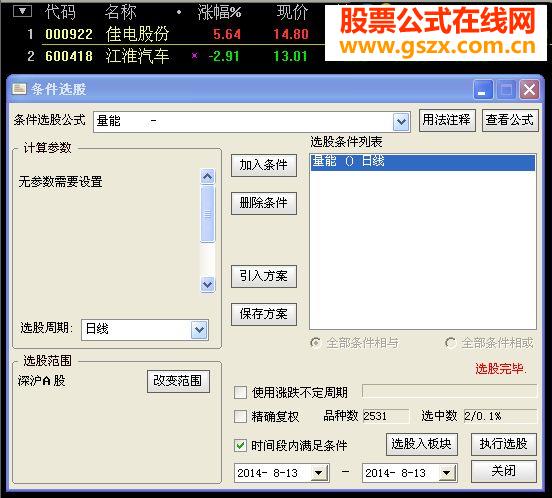The image size is (552, 498).
Task: Click the www.gszx.com.cn link
Action: click(437, 46)
